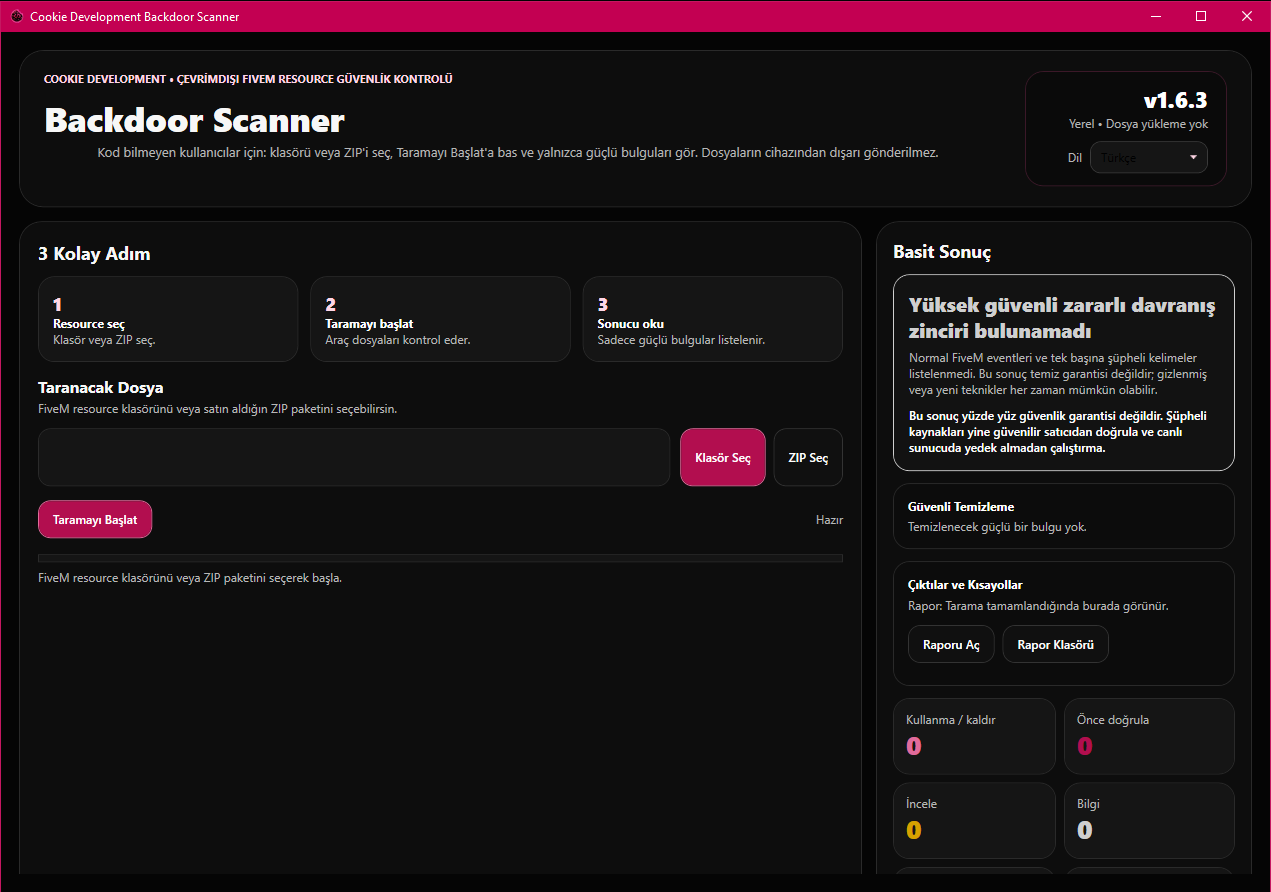The image size is (1271, 892).
Task: Click the Basit Sonuç heading
Action: [x=941, y=252]
